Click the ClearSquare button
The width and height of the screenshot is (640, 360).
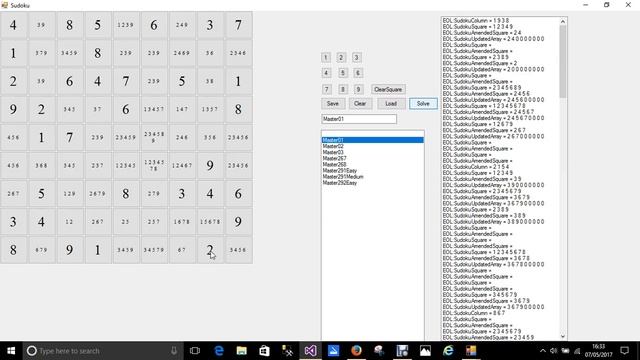coord(388,89)
